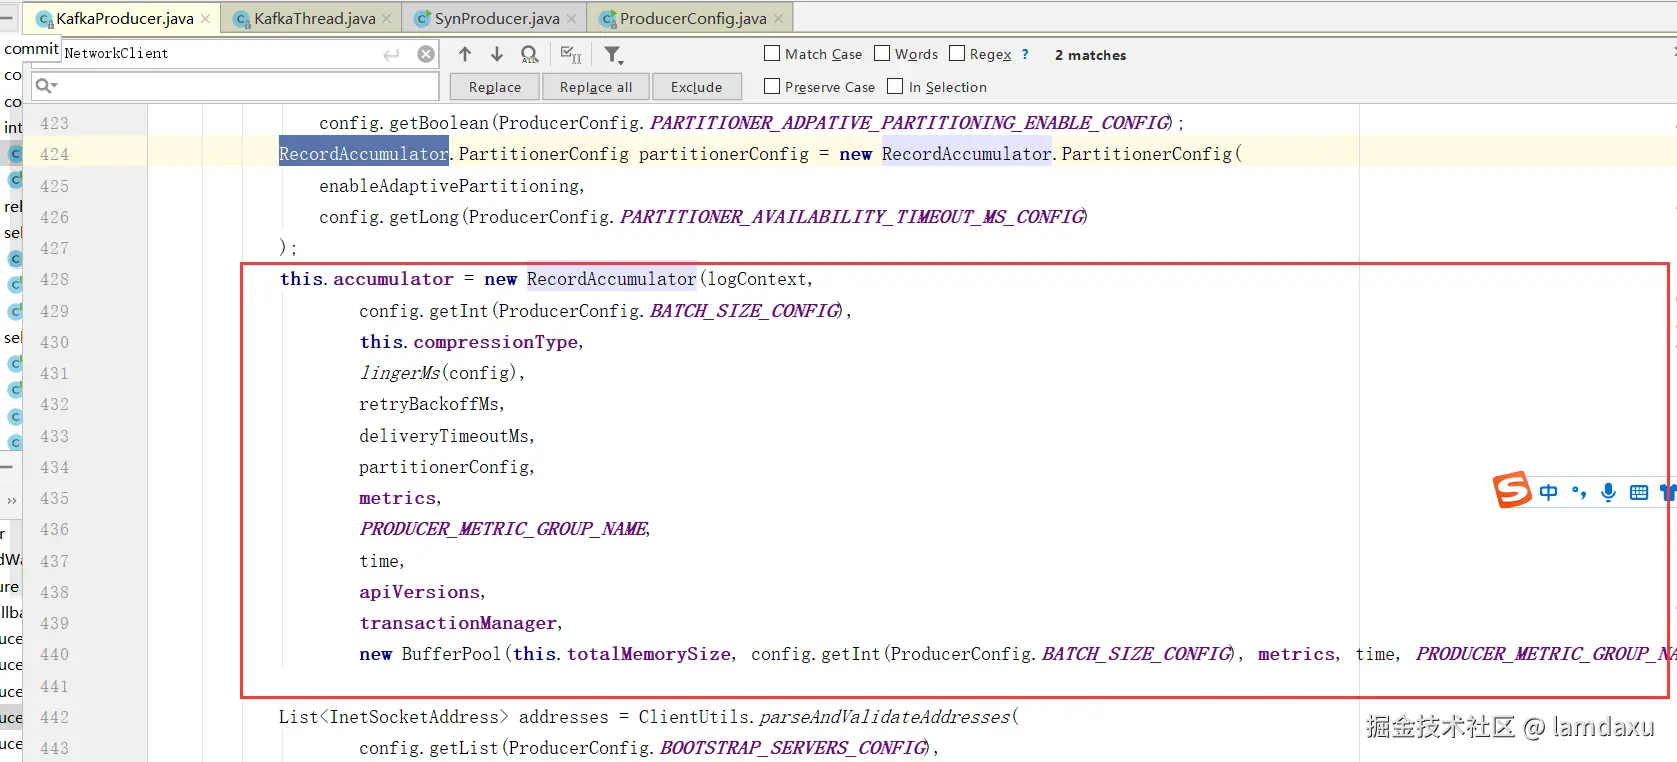Enable Match Case checkbox
This screenshot has height=762, width=1677.
pyautogui.click(x=772, y=54)
